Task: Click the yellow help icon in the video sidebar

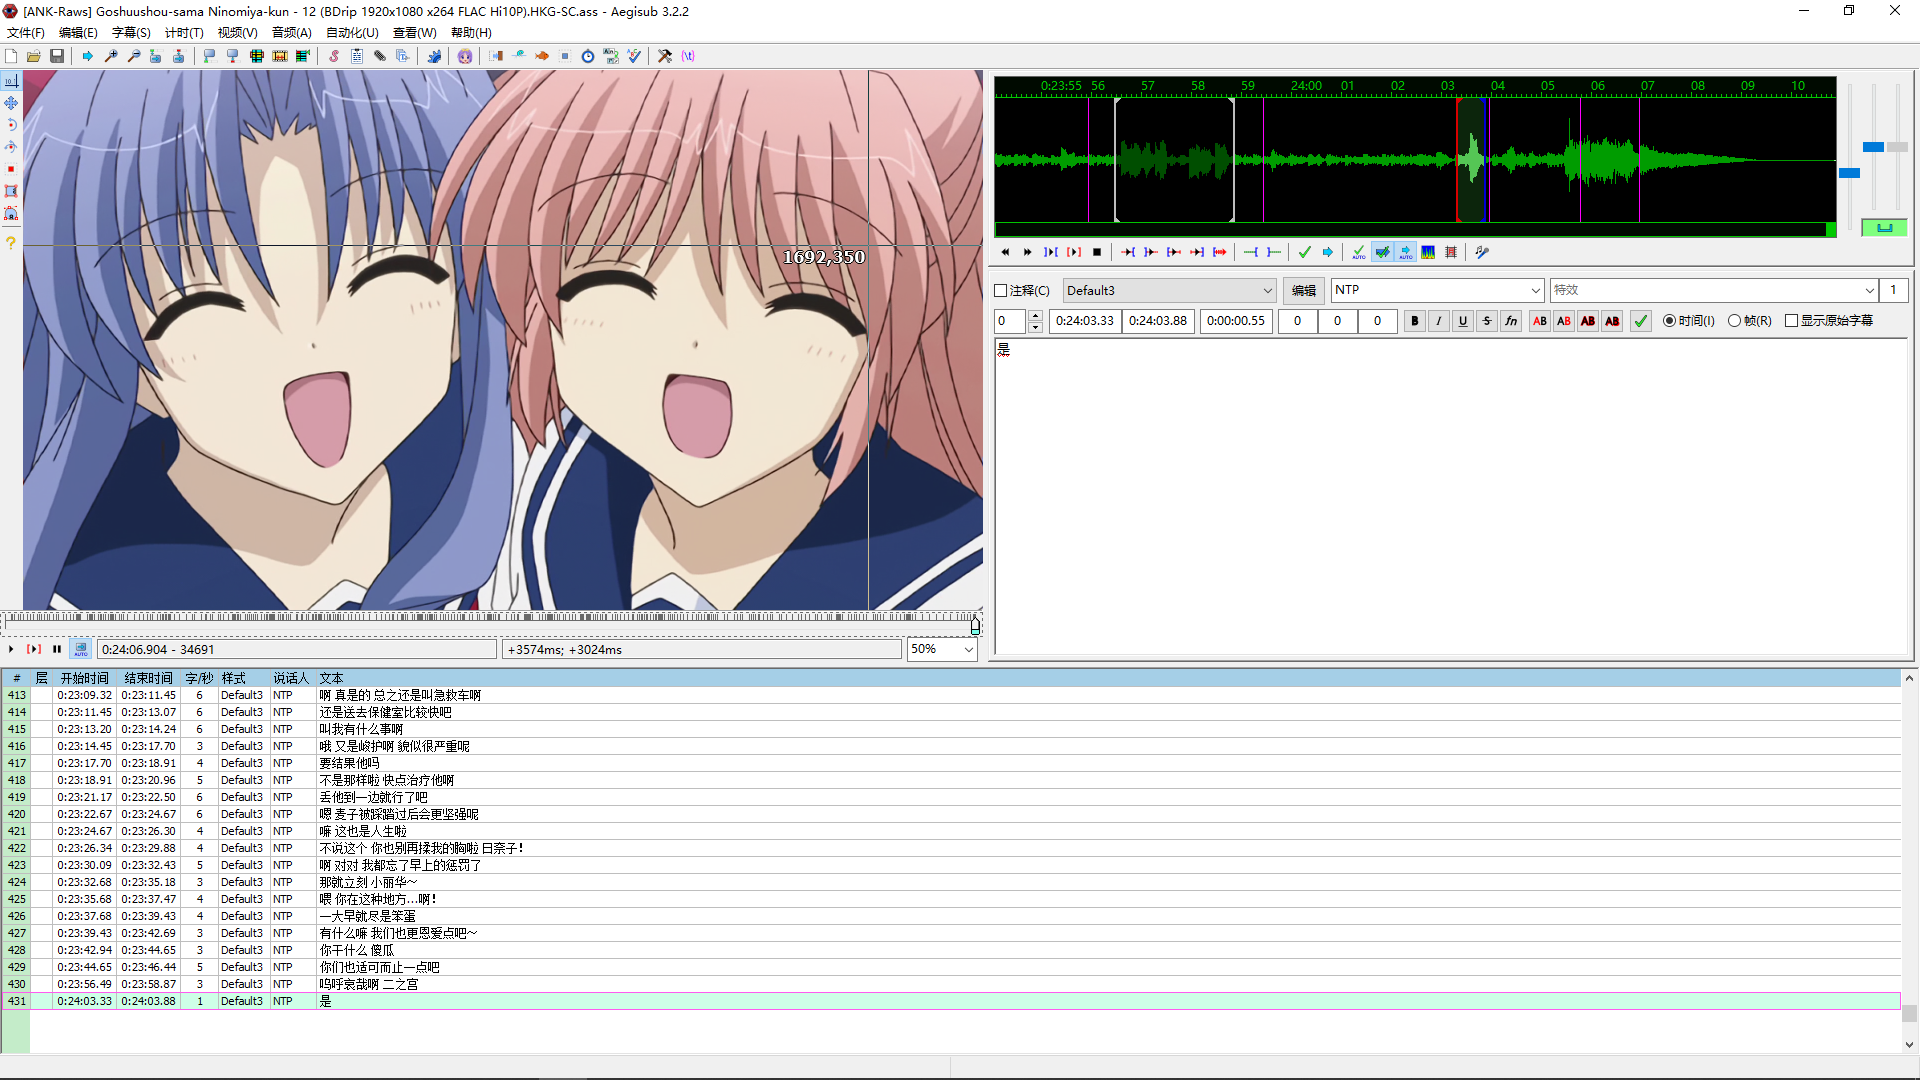Action: pyautogui.click(x=11, y=243)
